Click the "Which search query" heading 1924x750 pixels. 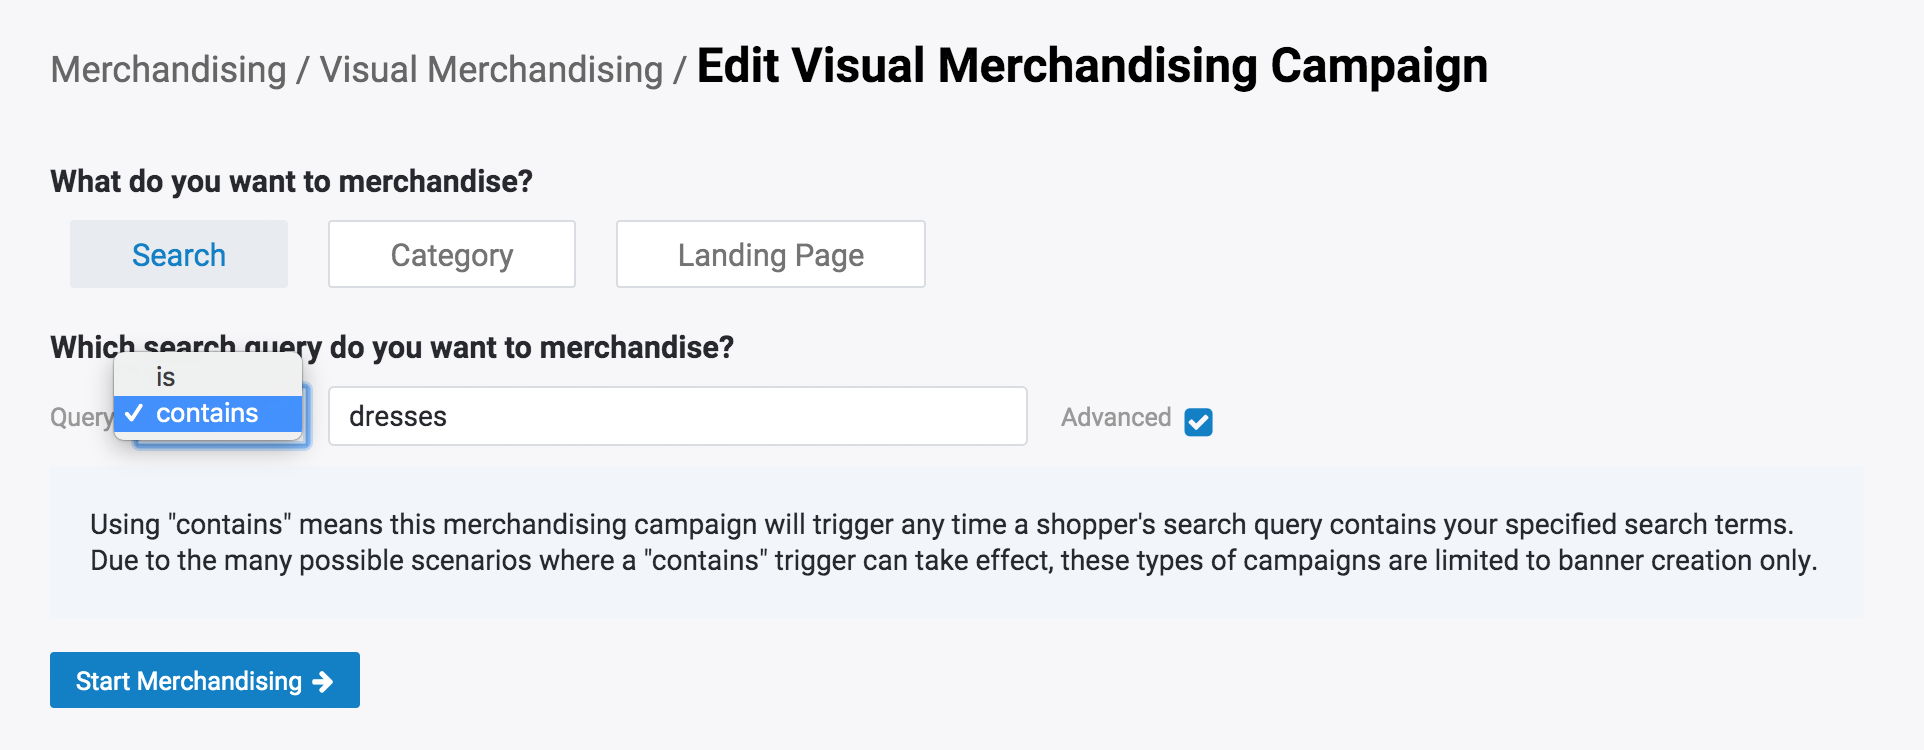(x=530, y=347)
